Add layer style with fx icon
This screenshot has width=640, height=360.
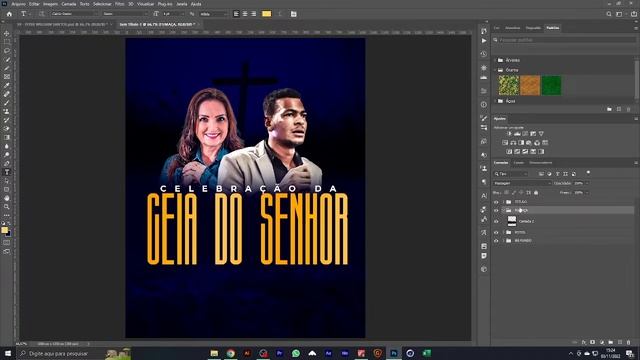[584, 342]
